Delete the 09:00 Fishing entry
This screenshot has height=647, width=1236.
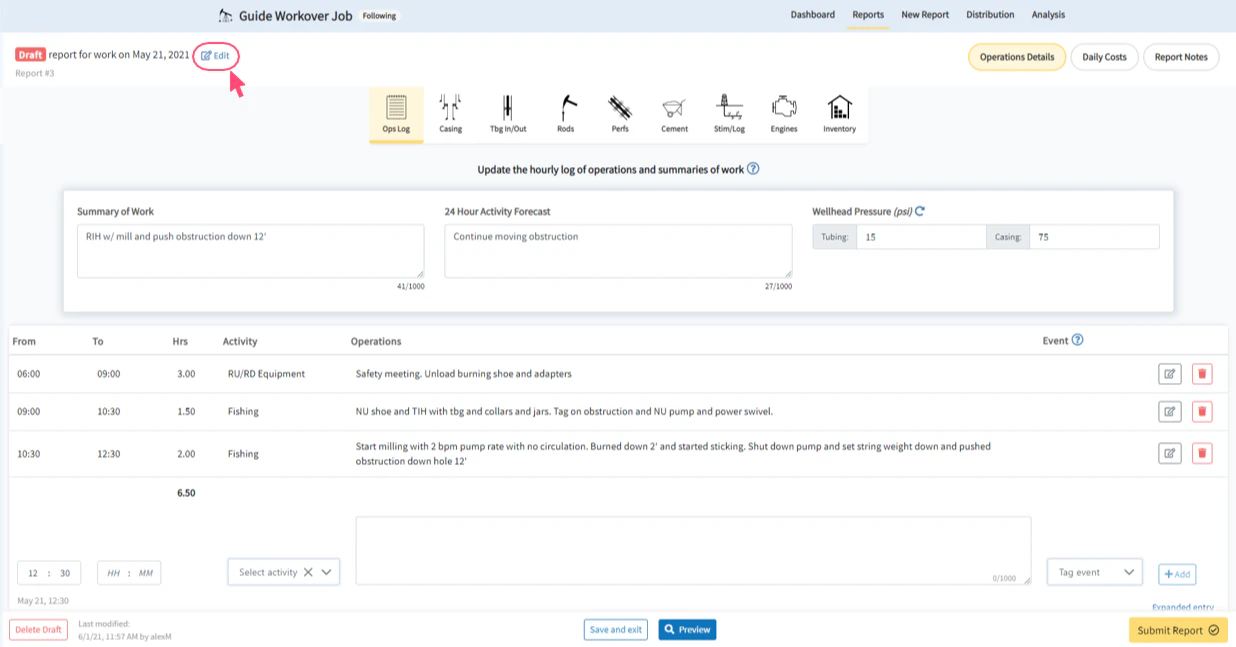pos(1202,411)
